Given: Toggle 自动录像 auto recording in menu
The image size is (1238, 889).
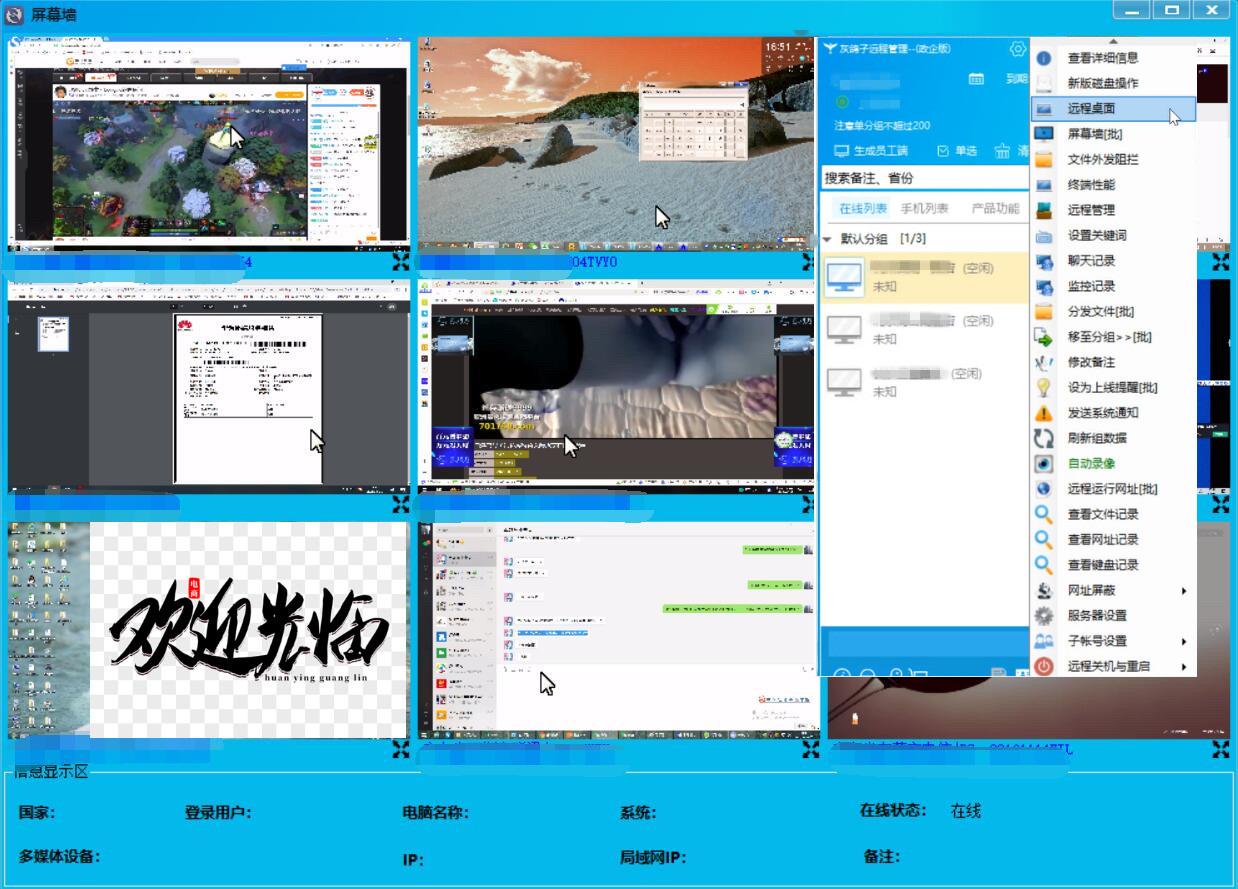Looking at the screenshot, I should coord(1089,463).
